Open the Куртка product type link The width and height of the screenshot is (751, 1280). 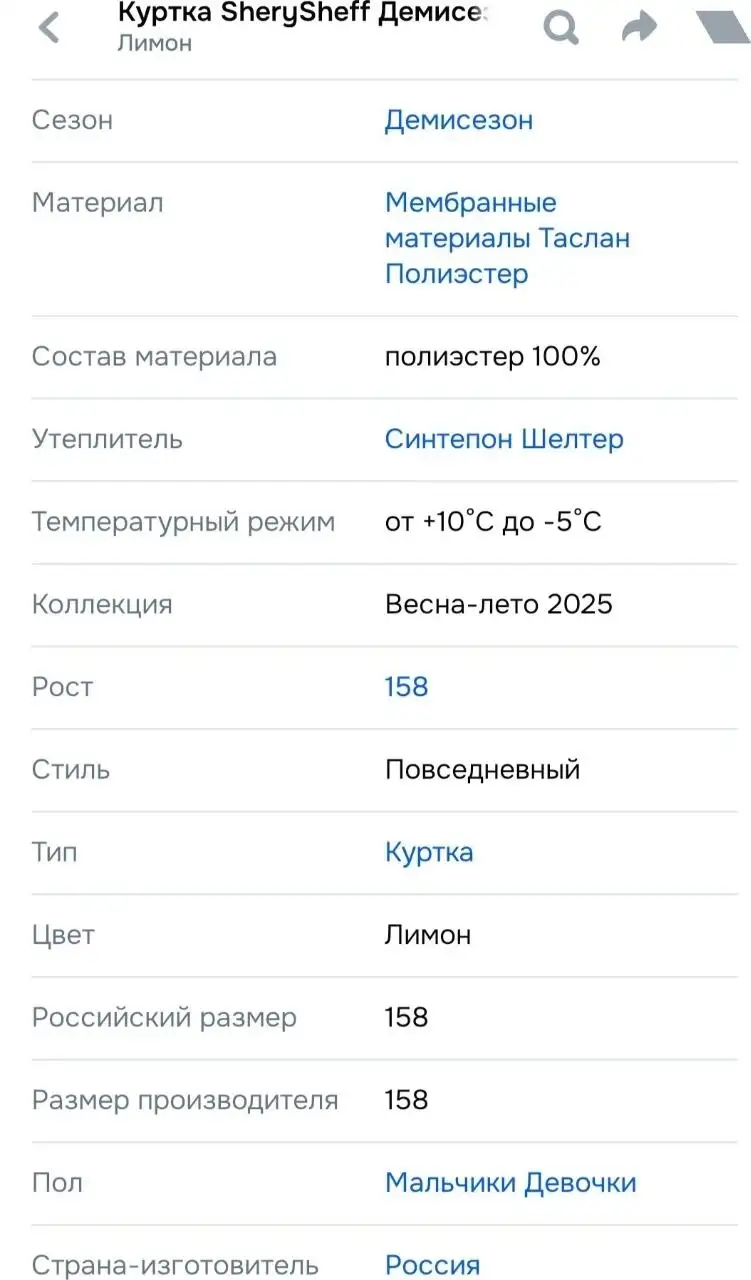point(429,852)
